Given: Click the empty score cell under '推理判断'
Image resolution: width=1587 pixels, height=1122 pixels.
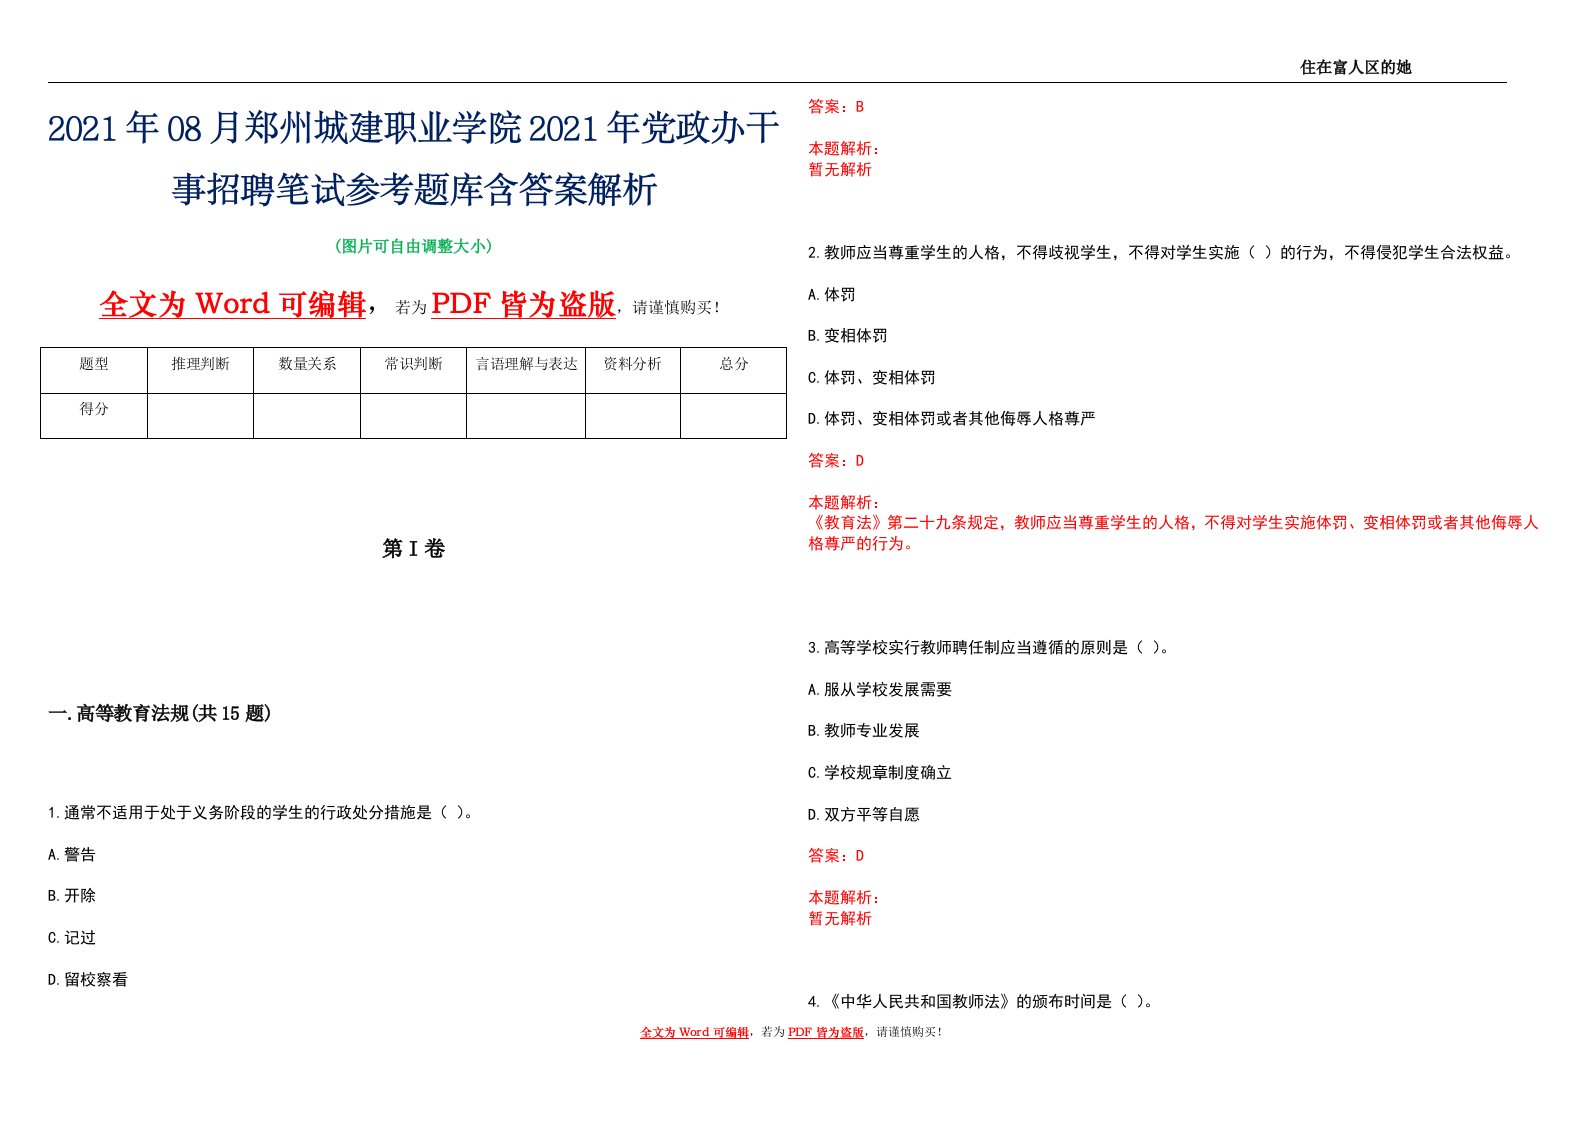Looking at the screenshot, I should (200, 416).
